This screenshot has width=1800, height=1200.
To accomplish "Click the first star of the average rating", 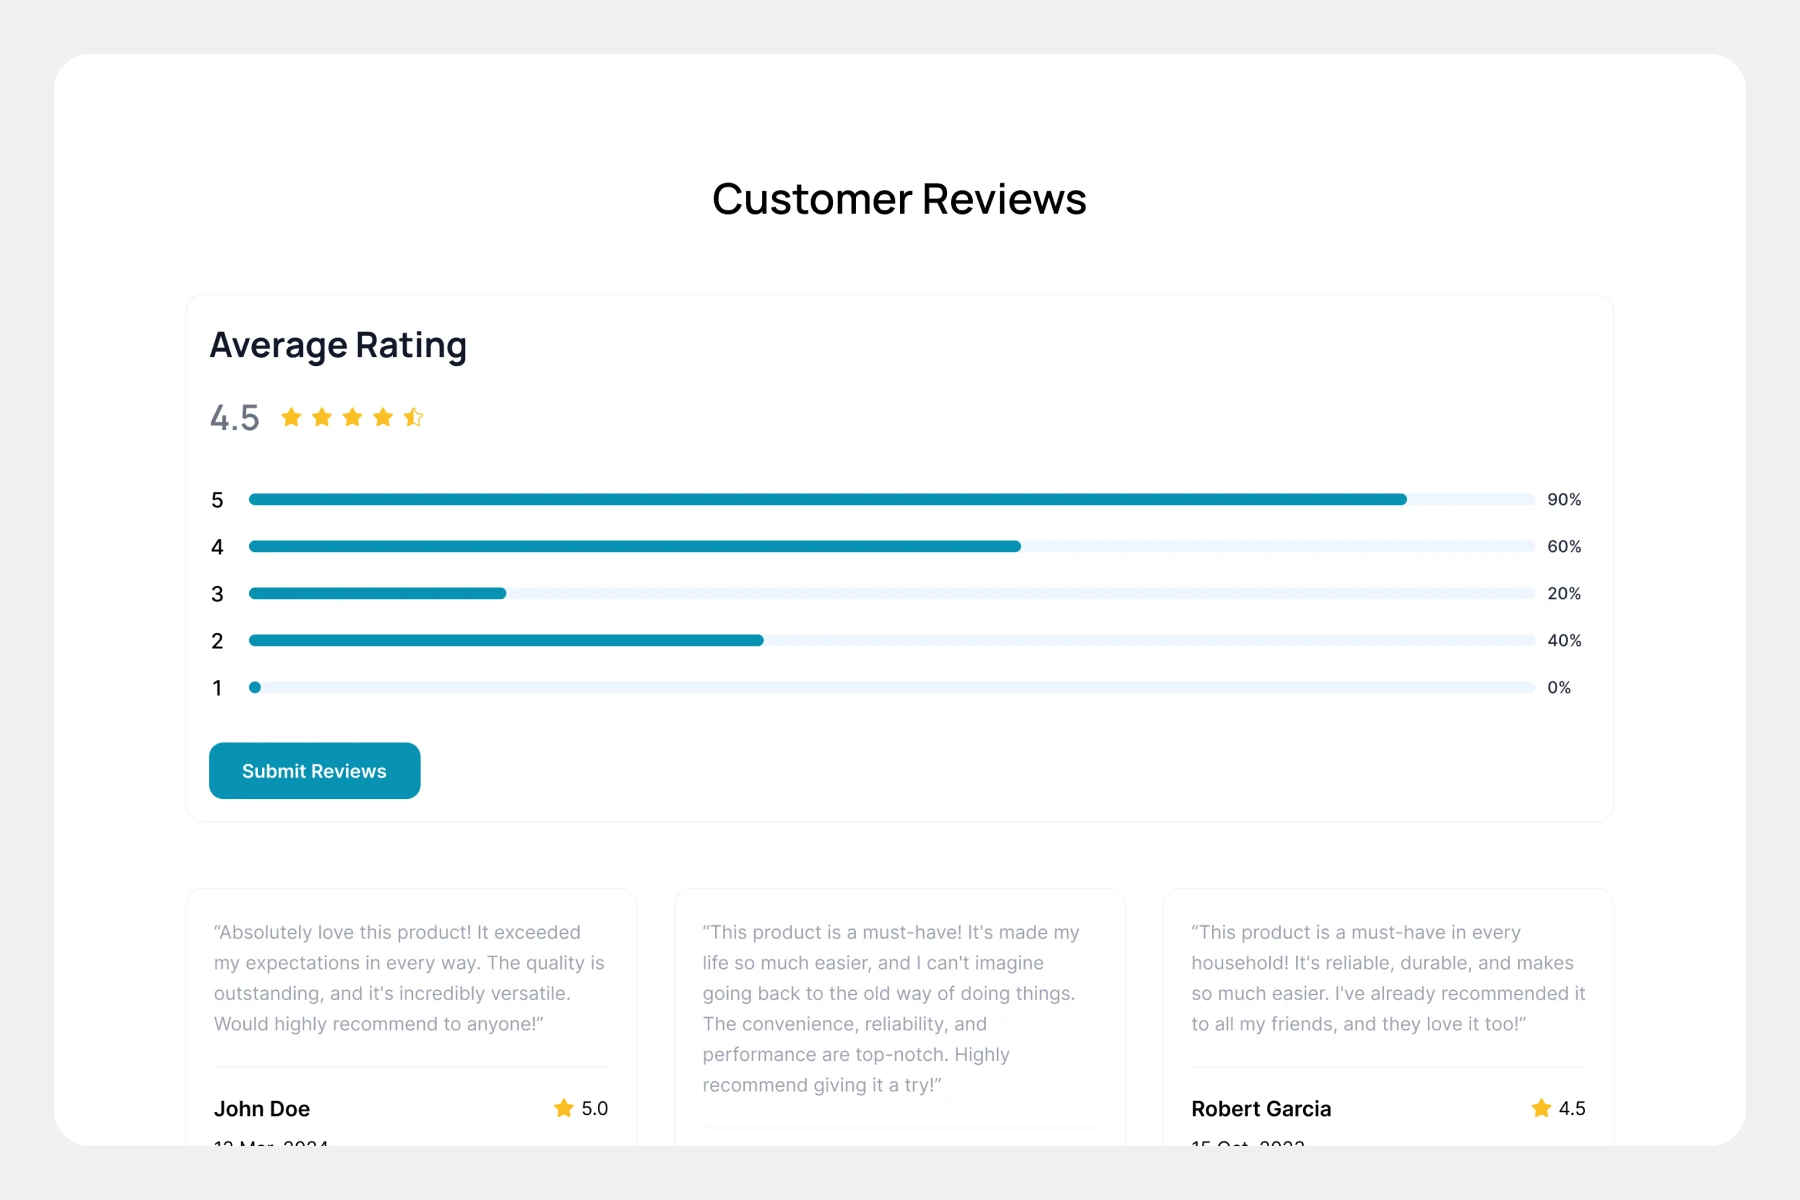I will (291, 417).
